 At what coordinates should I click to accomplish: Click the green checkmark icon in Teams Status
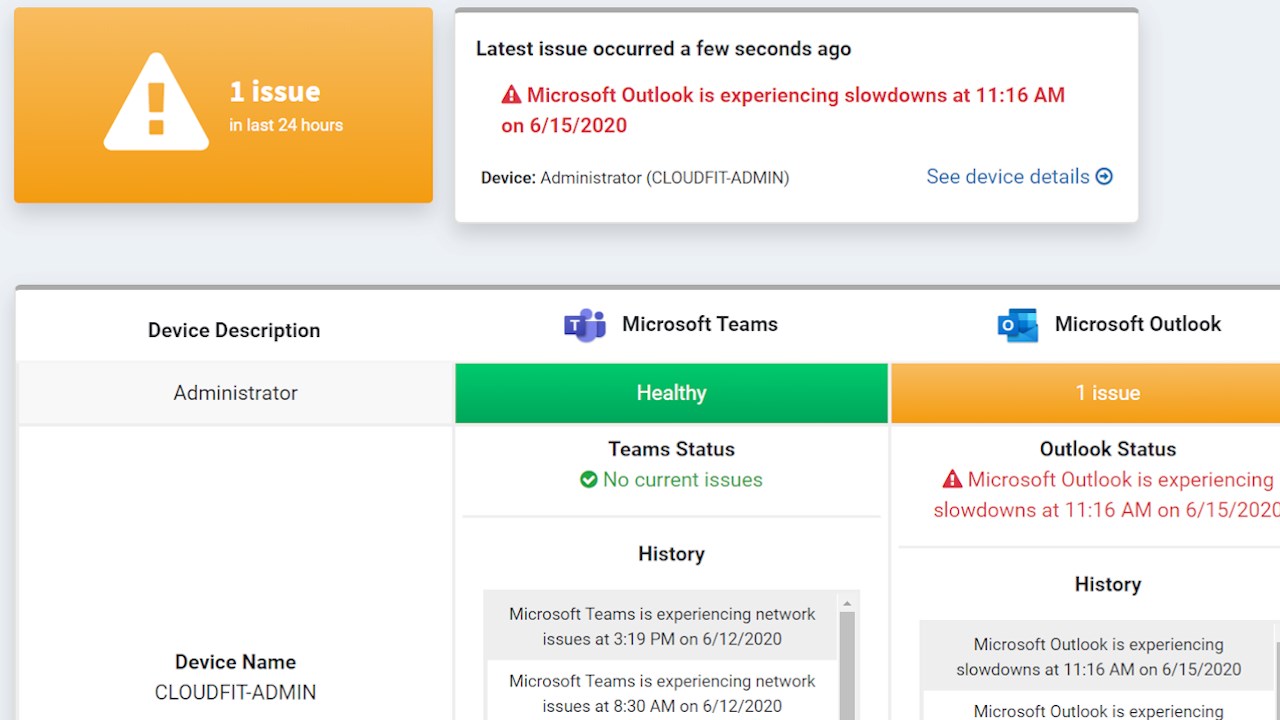click(589, 480)
